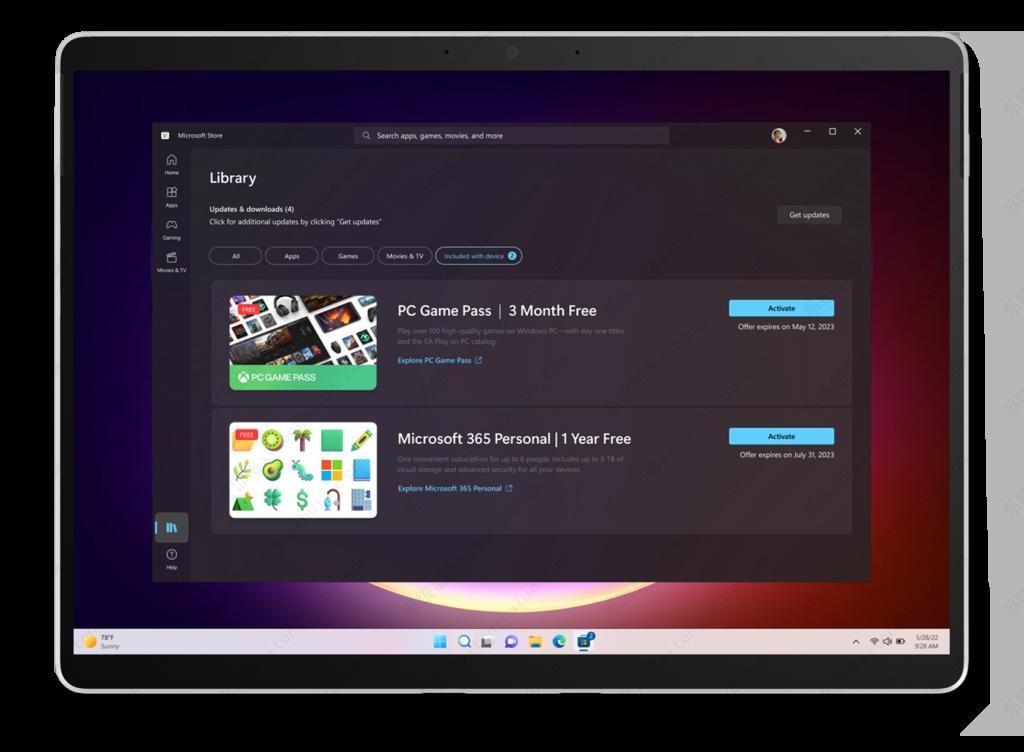Open the Start menu
Viewport: 1024px width, 752px height.
point(438,641)
